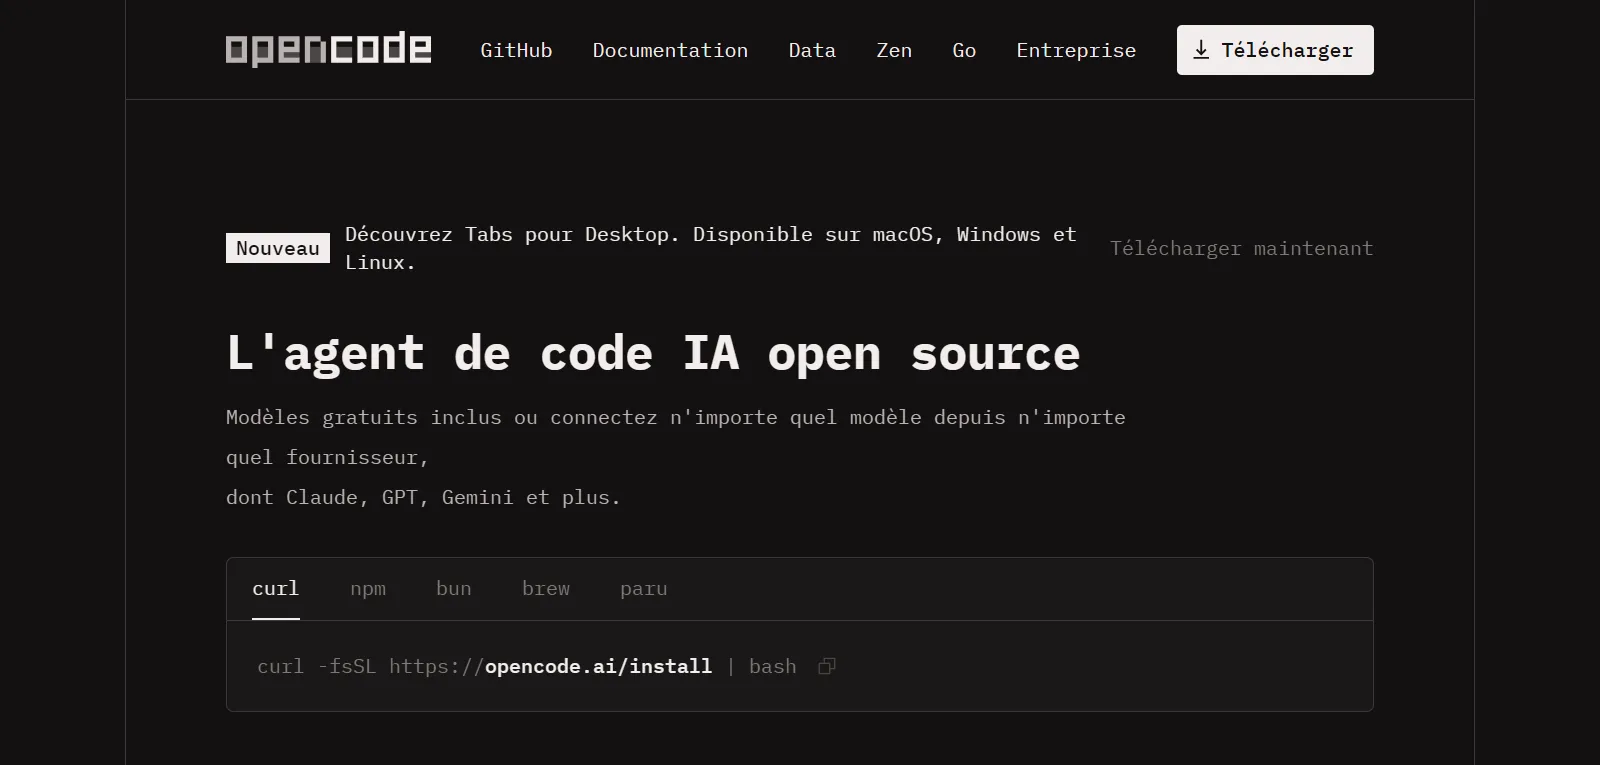Viewport: 1600px width, 765px height.
Task: Click the "L'agent de code IA open source" heading
Action: pos(653,353)
